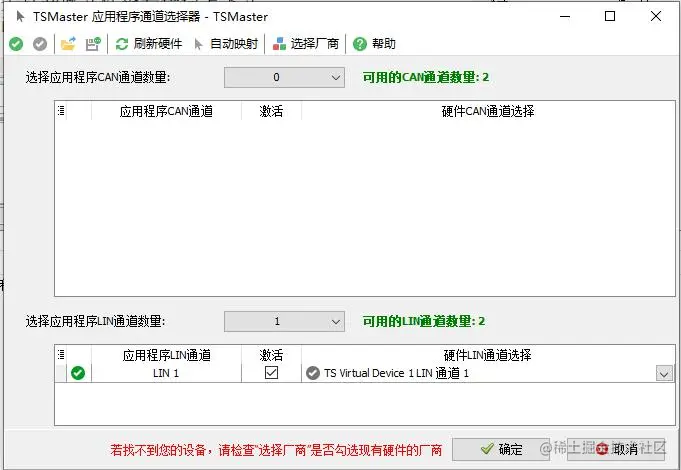Viewport: 681px width, 470px height.
Task: Click the save configuration disk icon
Action: click(93, 44)
